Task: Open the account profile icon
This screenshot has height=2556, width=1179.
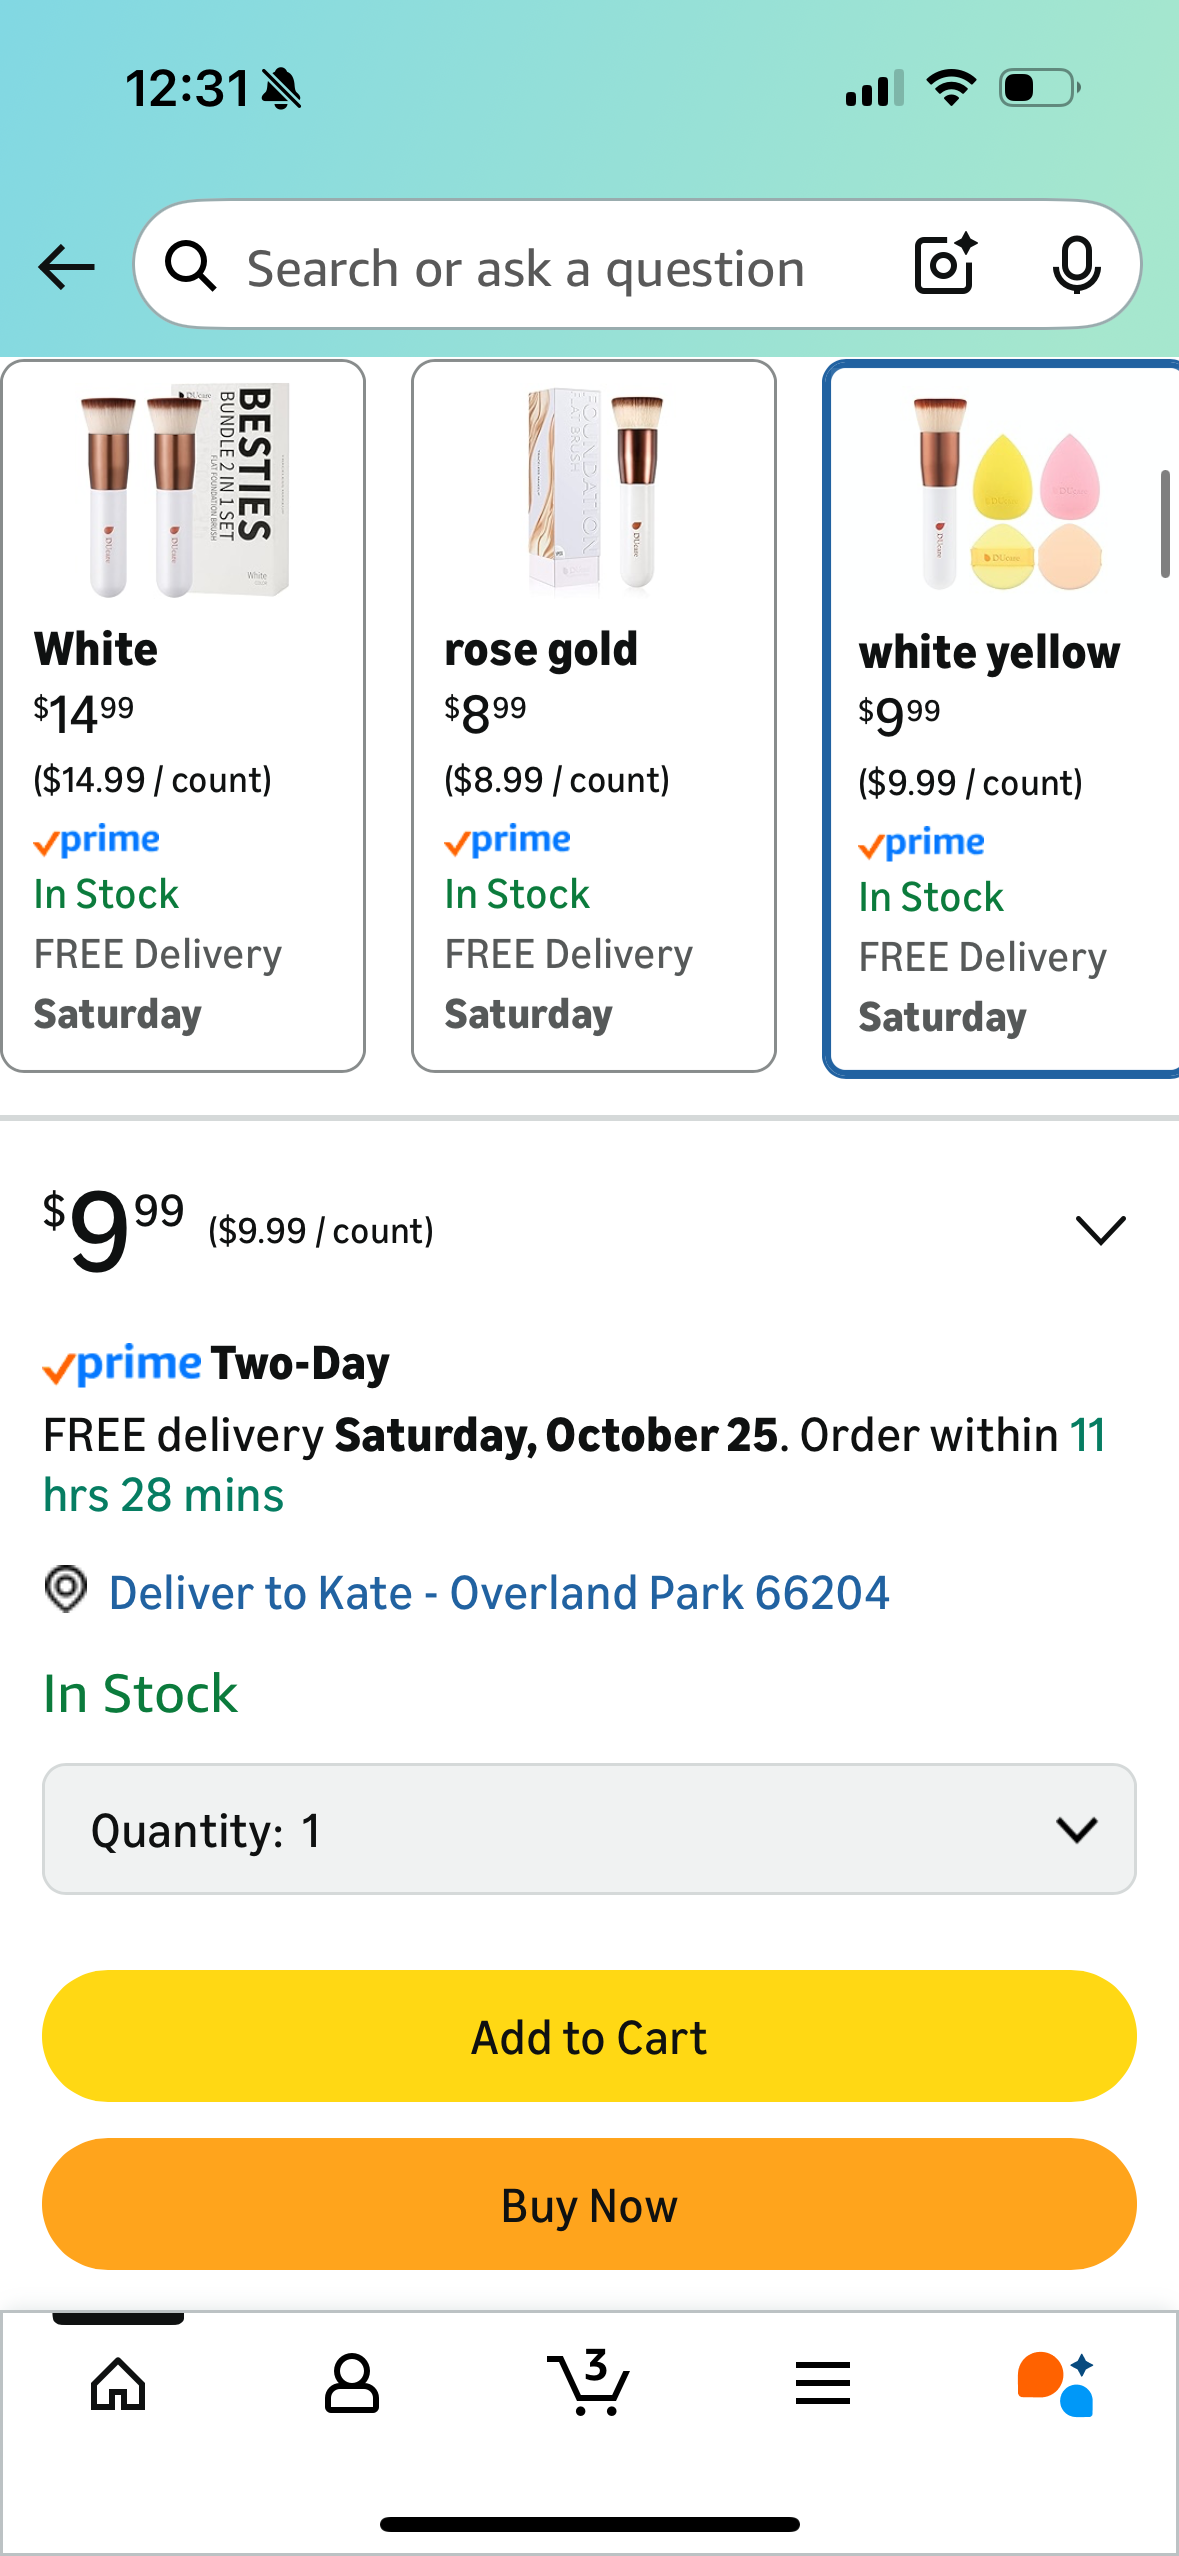Action: click(x=352, y=2384)
